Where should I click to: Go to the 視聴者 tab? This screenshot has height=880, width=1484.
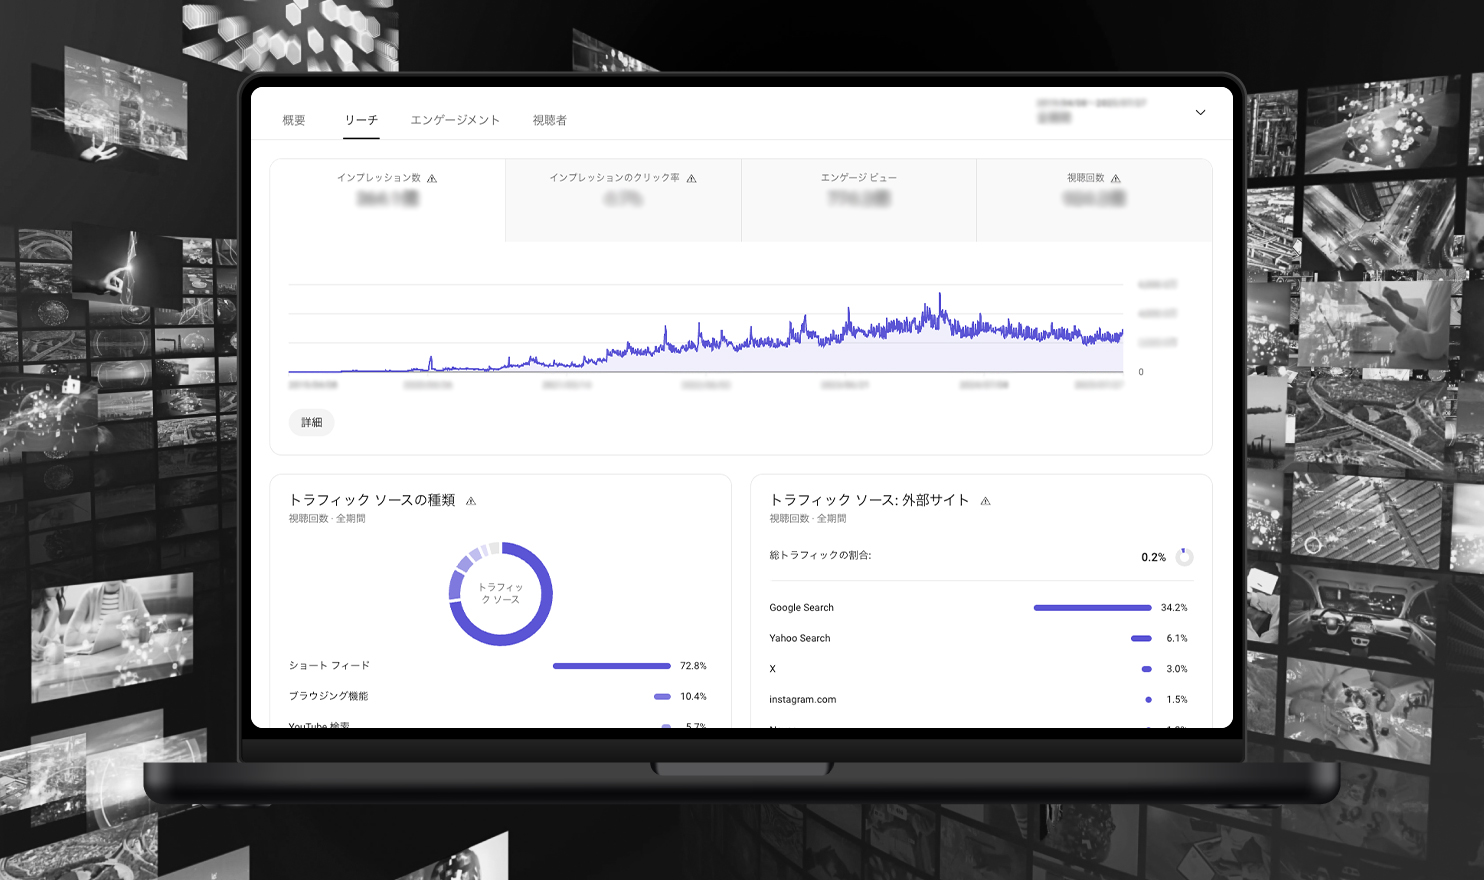(549, 120)
